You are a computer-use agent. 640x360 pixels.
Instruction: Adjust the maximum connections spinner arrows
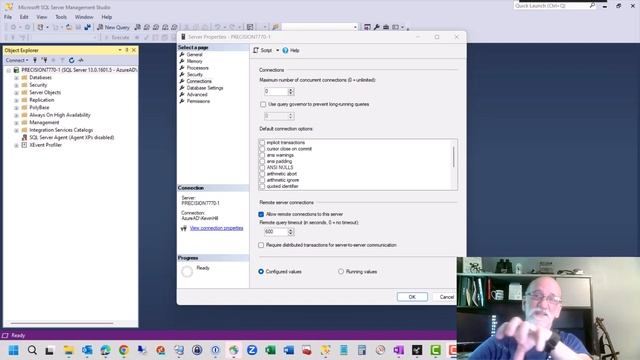click(291, 91)
